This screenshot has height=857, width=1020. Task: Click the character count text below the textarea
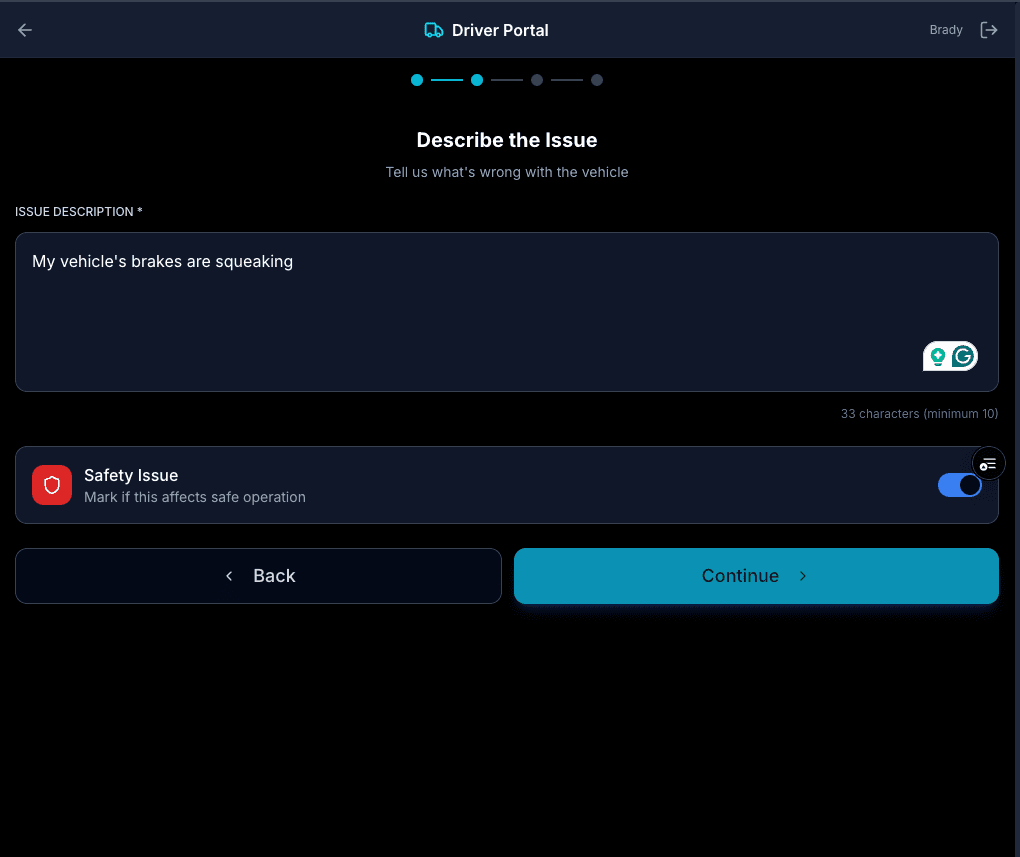(918, 413)
